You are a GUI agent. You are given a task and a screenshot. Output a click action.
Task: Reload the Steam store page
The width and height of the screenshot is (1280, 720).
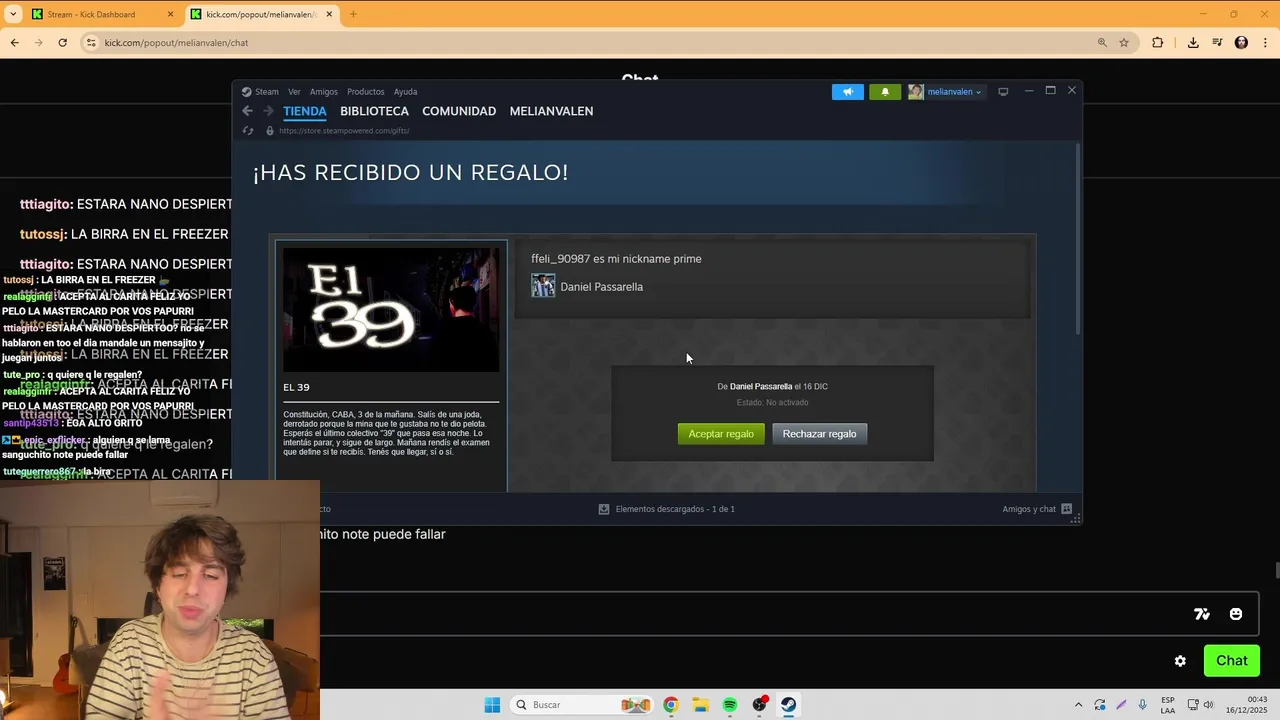pyautogui.click(x=248, y=131)
